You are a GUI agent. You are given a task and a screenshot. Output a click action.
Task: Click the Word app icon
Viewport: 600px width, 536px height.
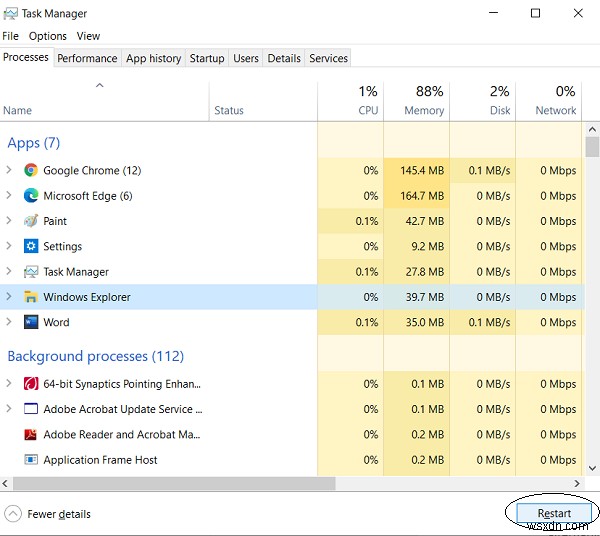coord(31,322)
